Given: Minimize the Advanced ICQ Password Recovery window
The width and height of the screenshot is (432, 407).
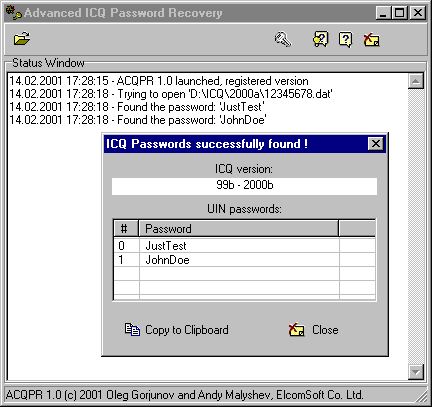Looking at the screenshot, I should (383, 13).
